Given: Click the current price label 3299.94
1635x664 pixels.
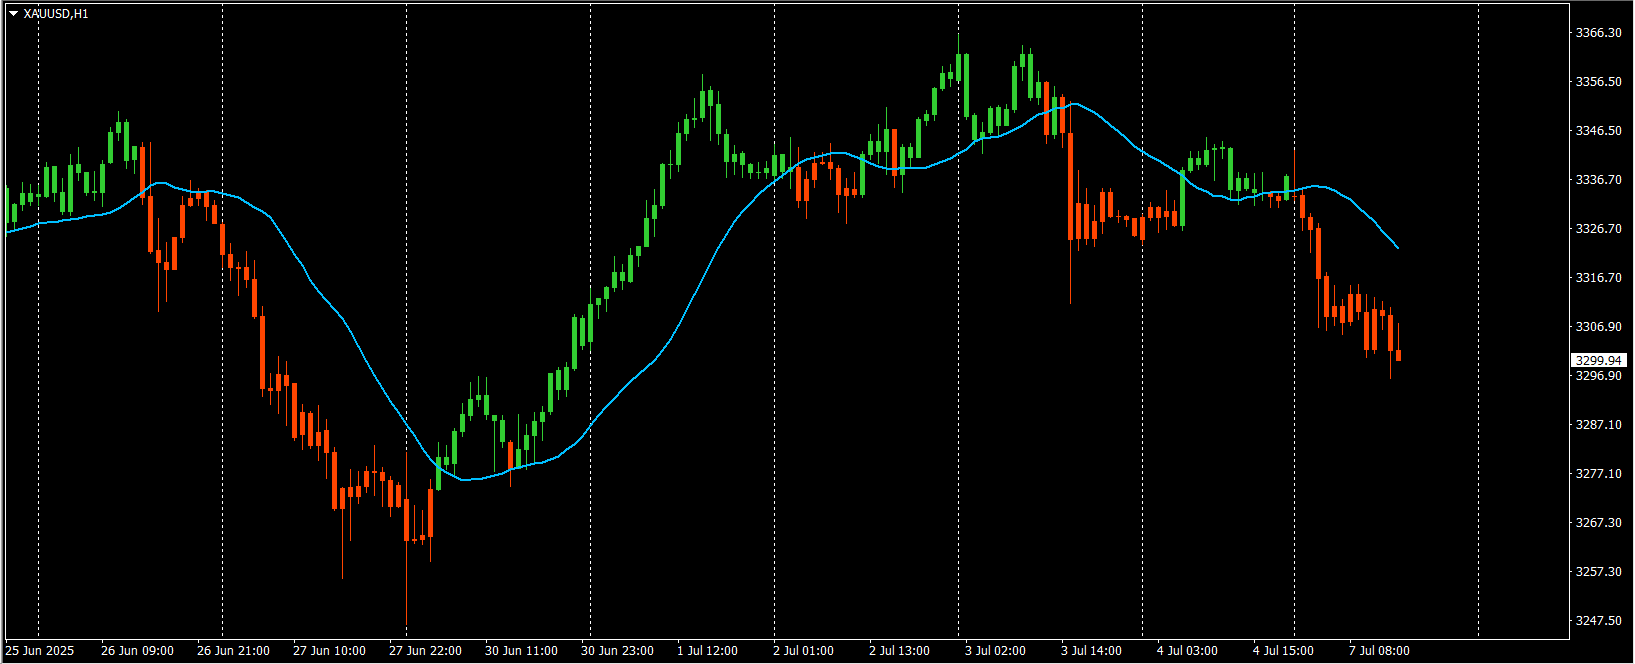Looking at the screenshot, I should point(1598,360).
